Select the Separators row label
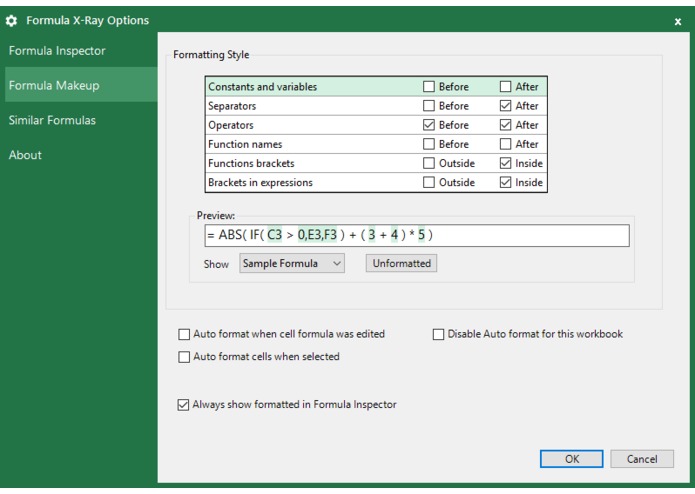The width and height of the screenshot is (695, 494). [232, 106]
